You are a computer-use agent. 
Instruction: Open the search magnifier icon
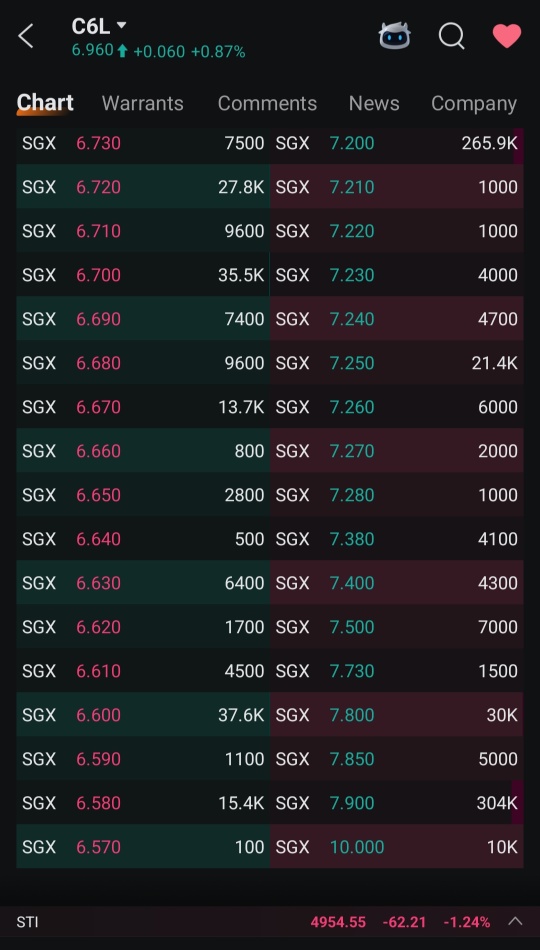click(x=452, y=36)
